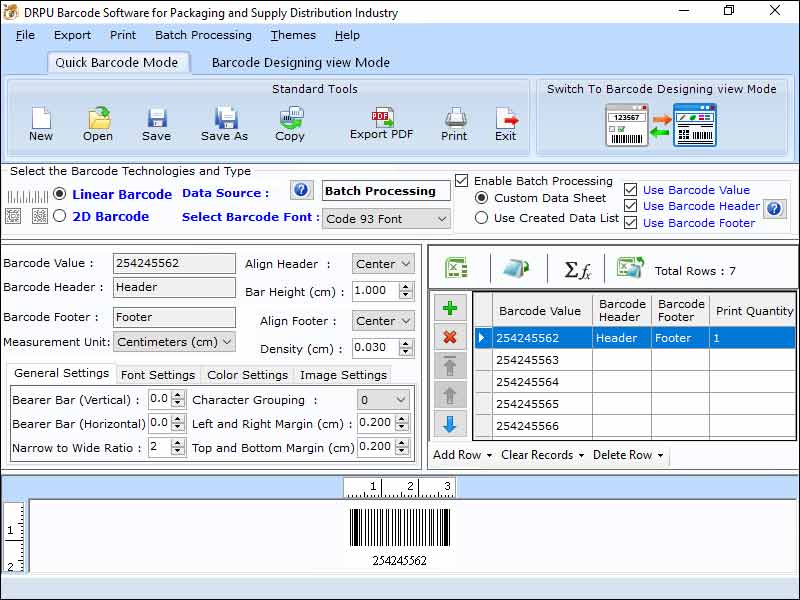Disable Enable Batch Processing
Viewport: 800px width, 600px height.
(x=461, y=181)
